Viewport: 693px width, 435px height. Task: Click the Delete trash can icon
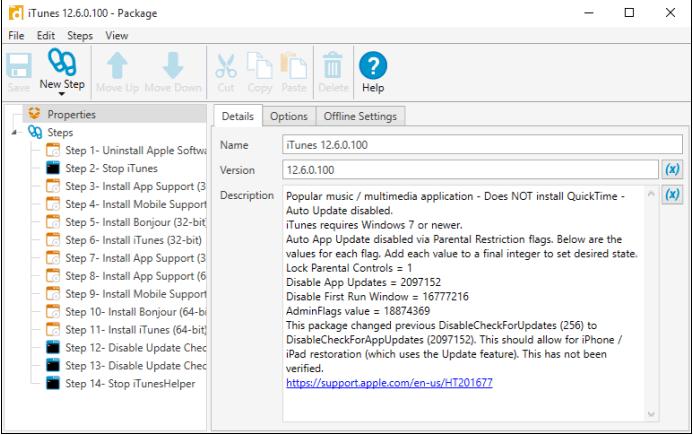[x=333, y=65]
